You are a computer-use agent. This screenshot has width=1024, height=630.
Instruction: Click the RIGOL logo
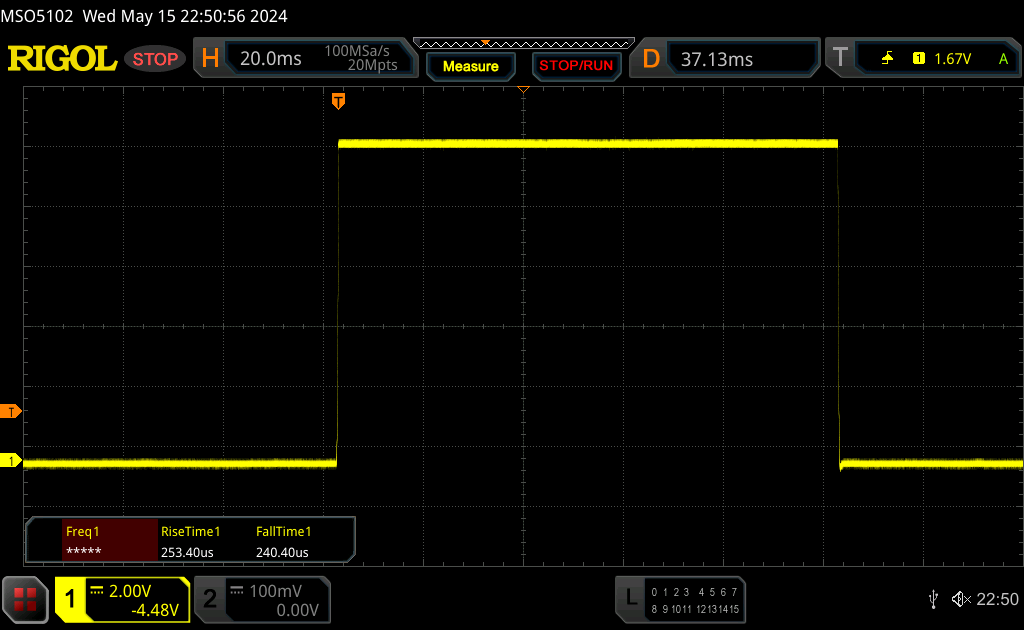coord(62,59)
